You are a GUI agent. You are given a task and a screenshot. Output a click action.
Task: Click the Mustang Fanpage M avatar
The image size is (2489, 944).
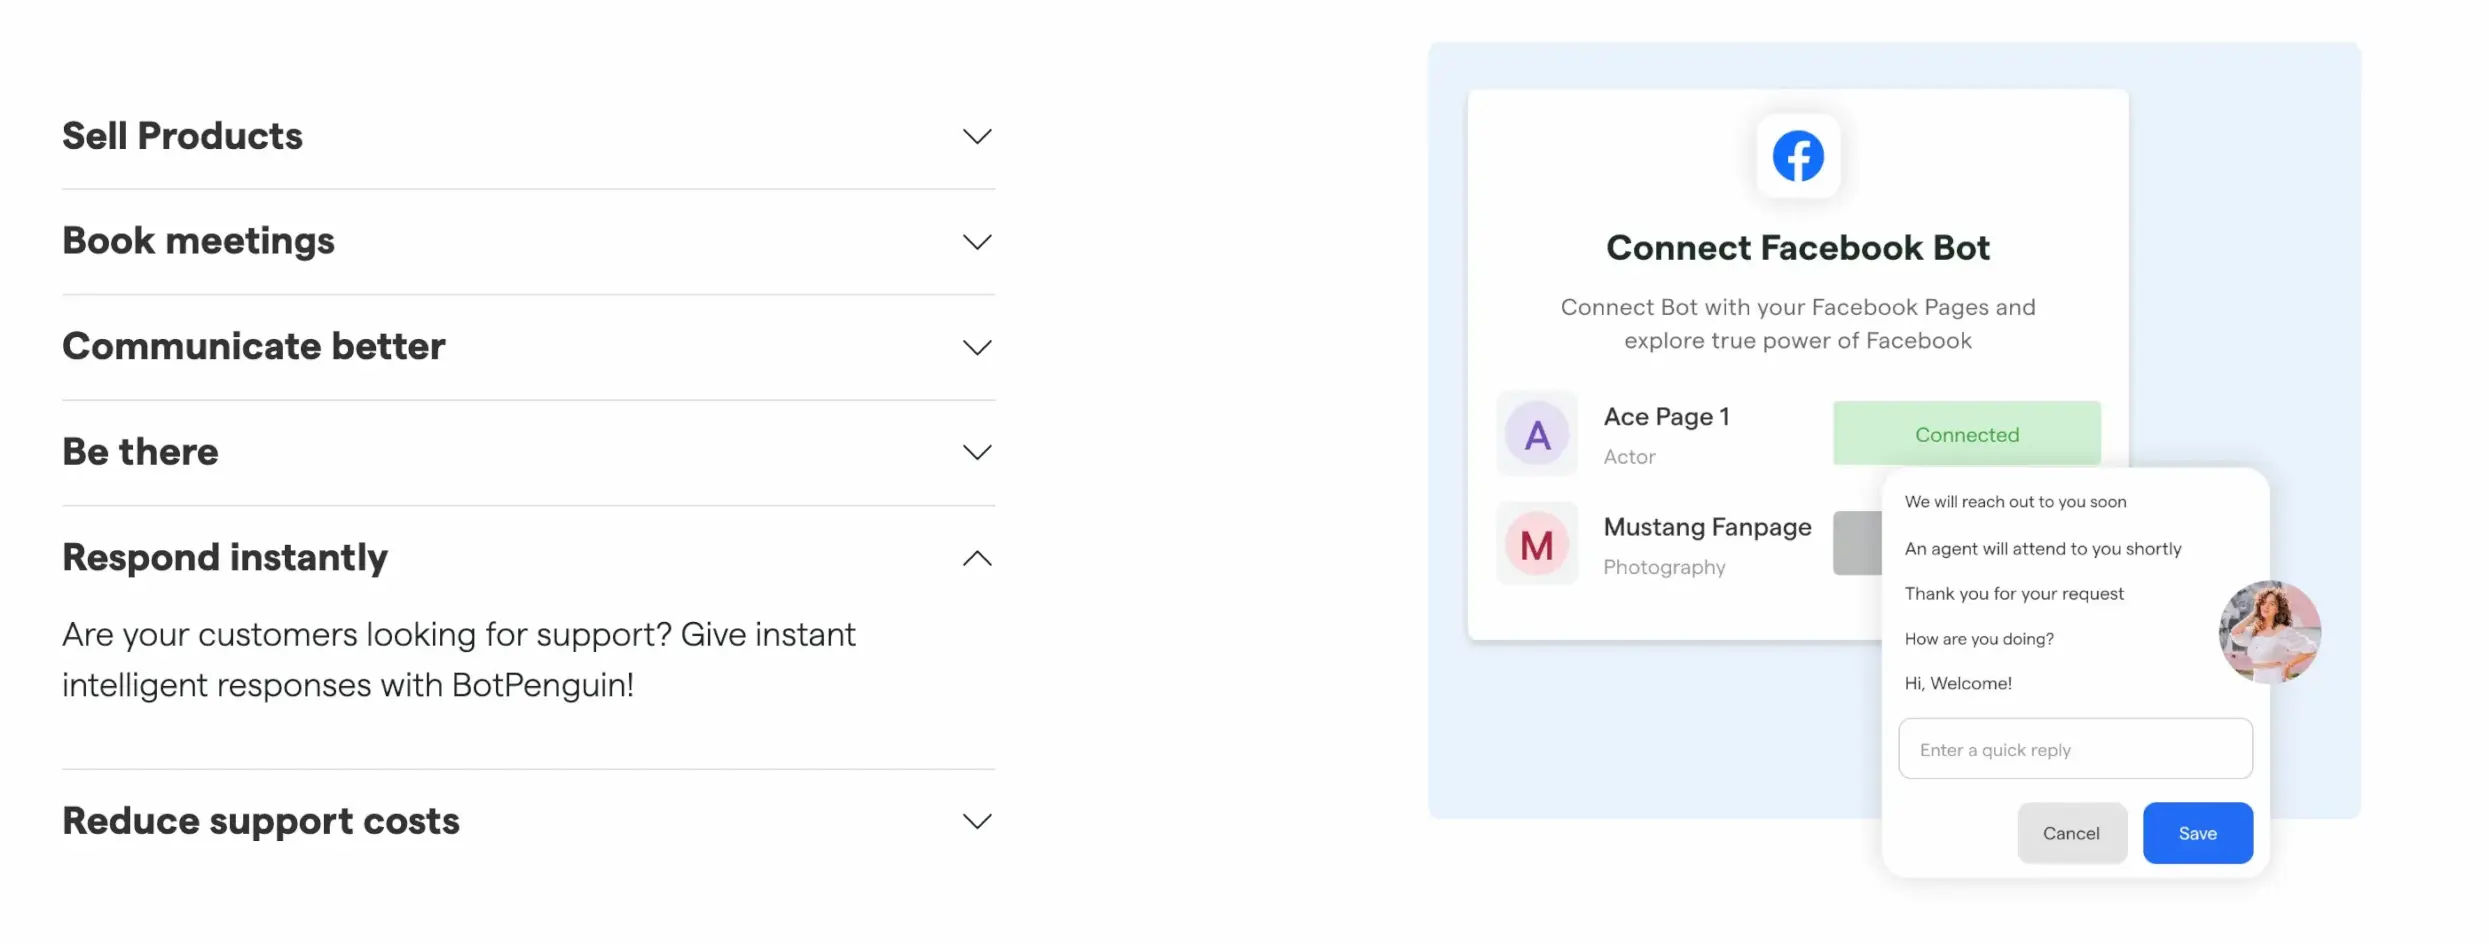1537,544
